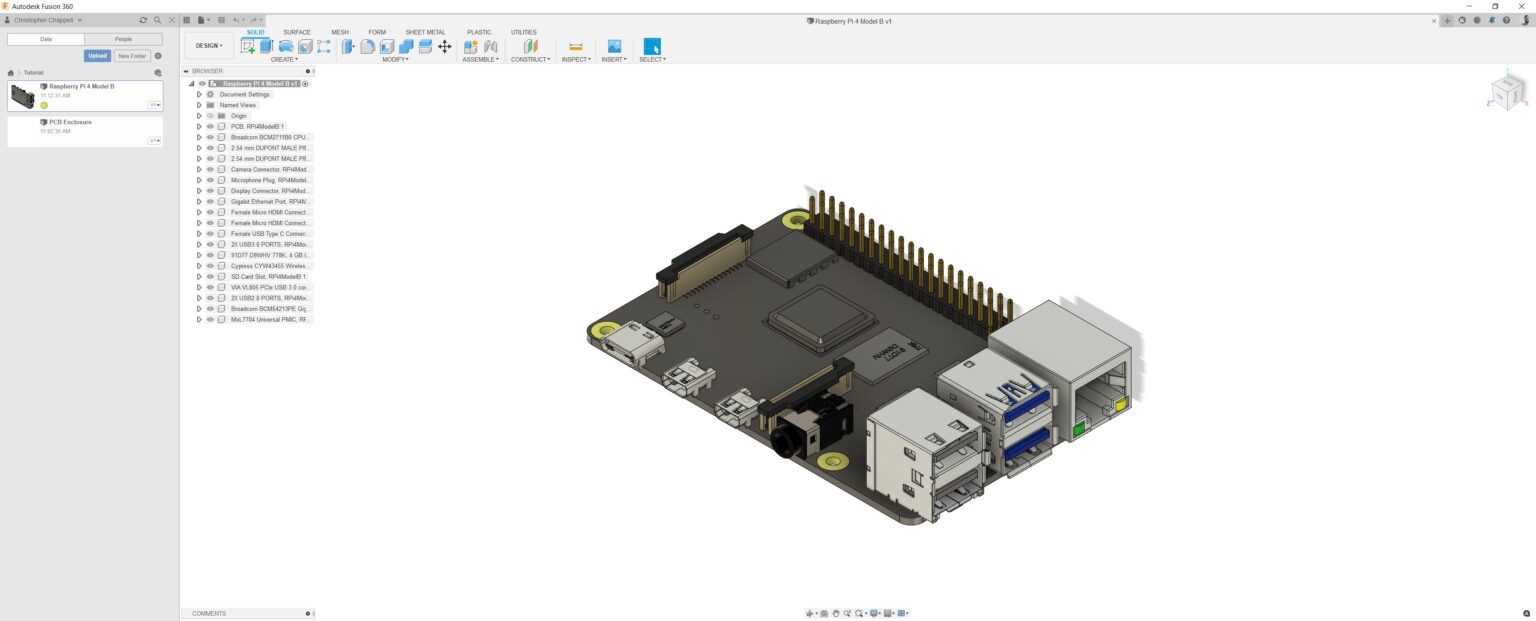Screen dimensions: 1536x621
Task: Expand the Named Views node
Action: tap(199, 105)
